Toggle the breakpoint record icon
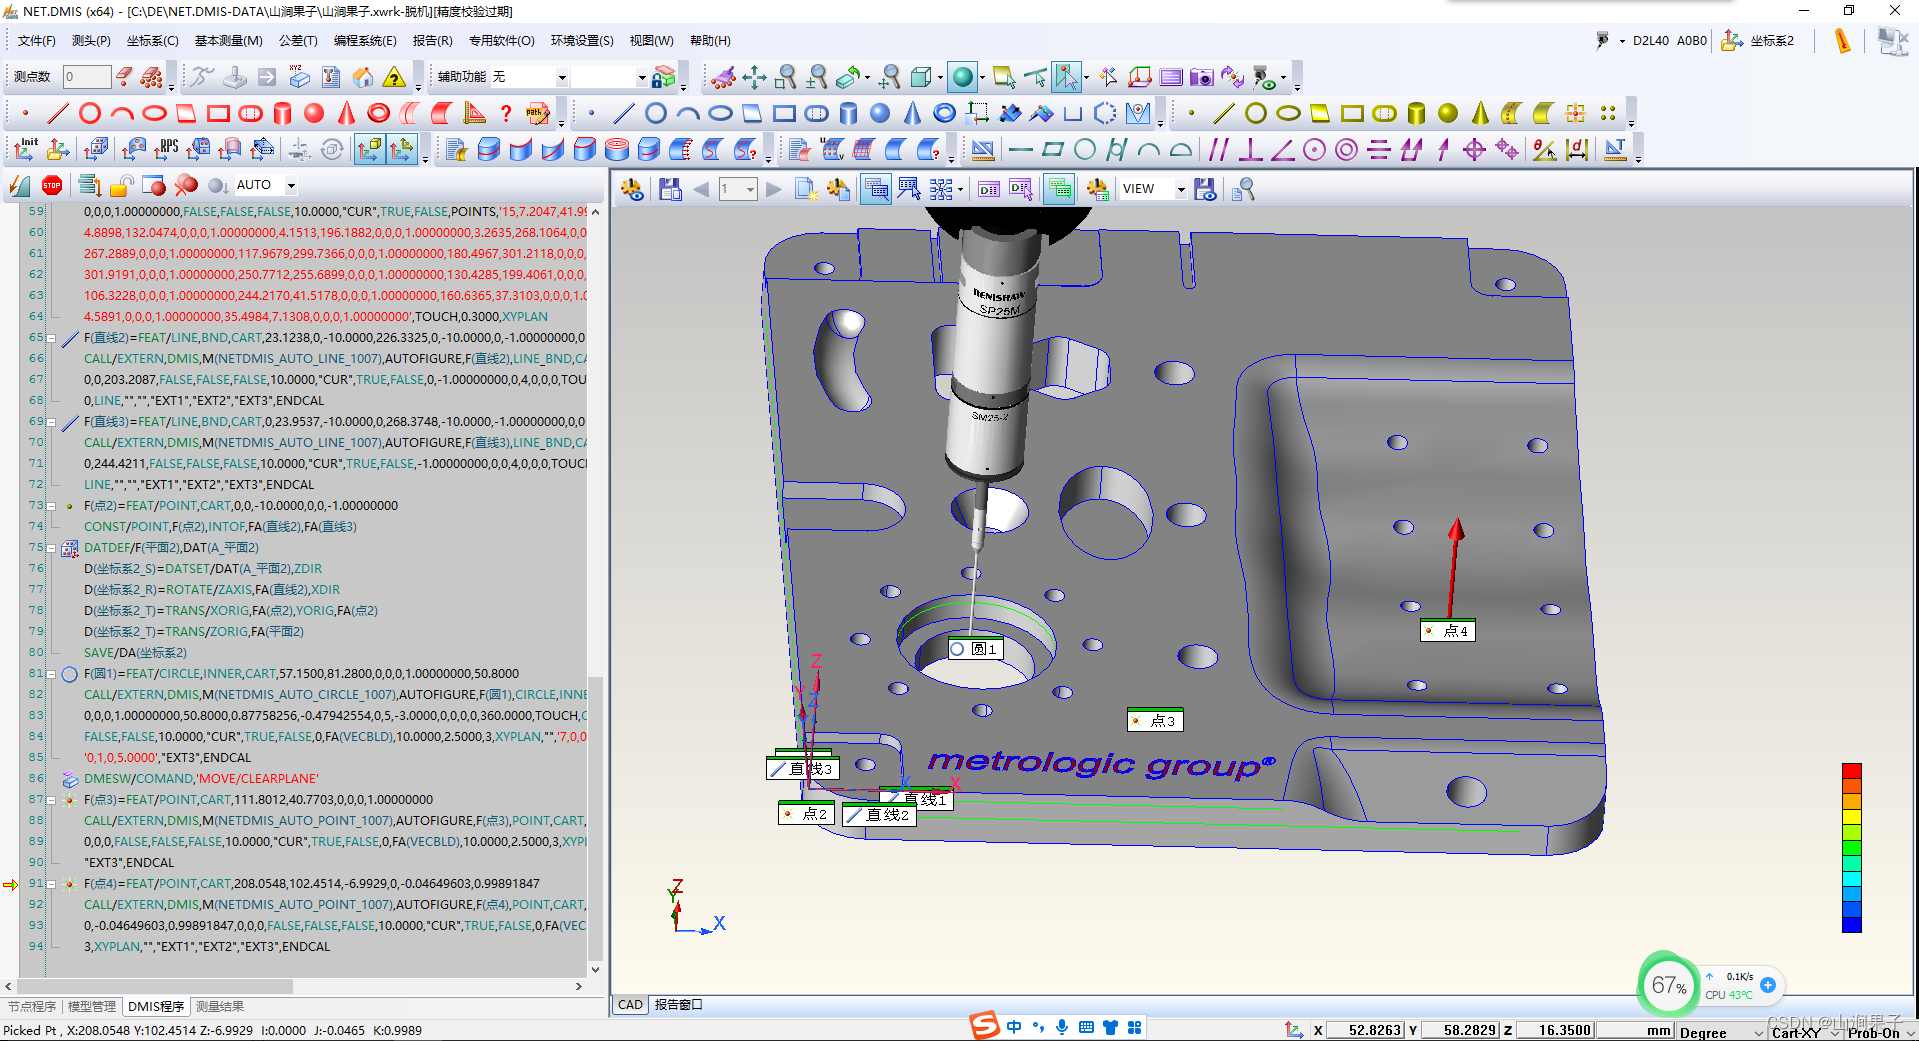 pos(154,185)
